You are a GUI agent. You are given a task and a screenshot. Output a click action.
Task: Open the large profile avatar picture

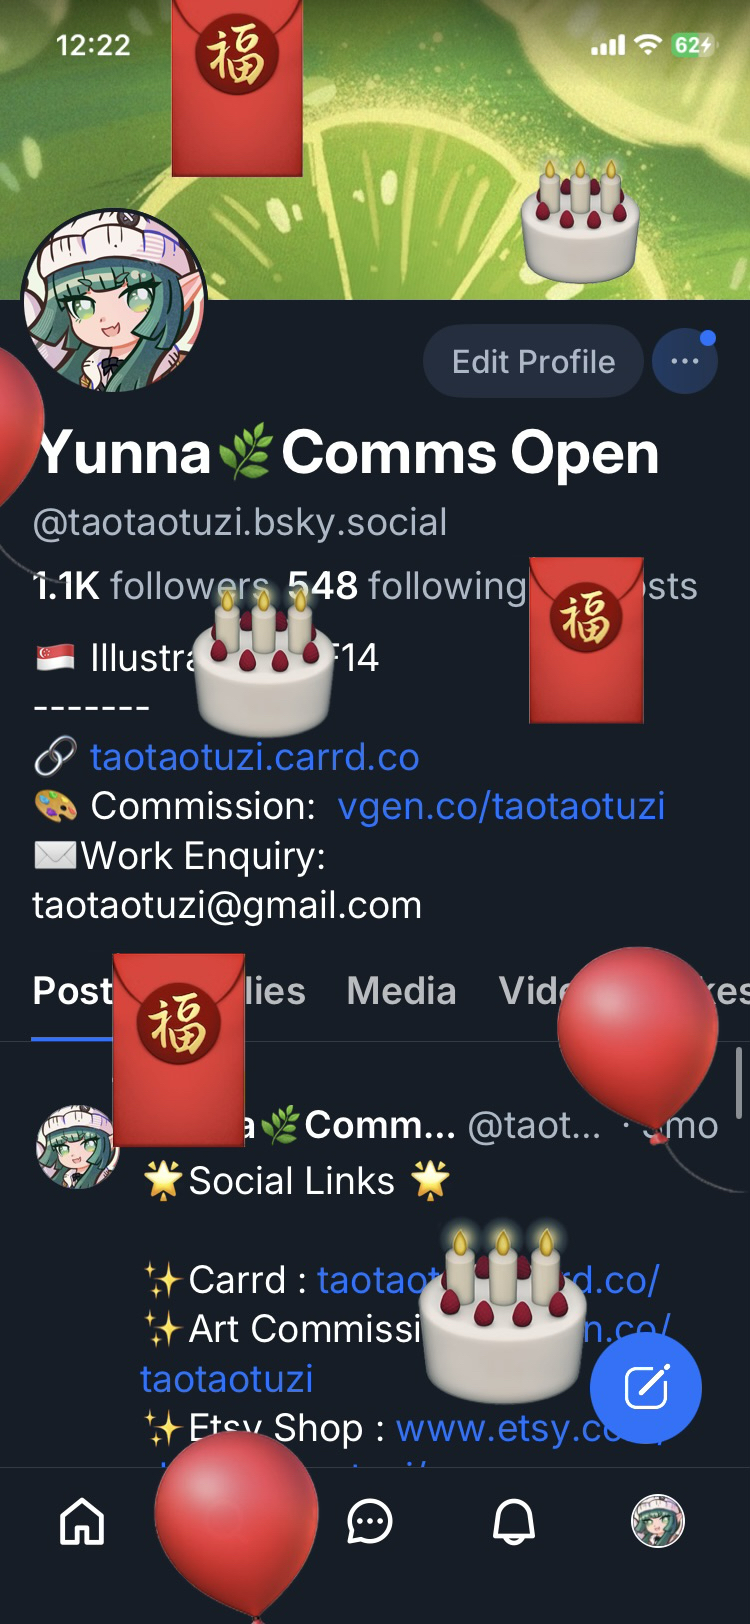pyautogui.click(x=113, y=301)
